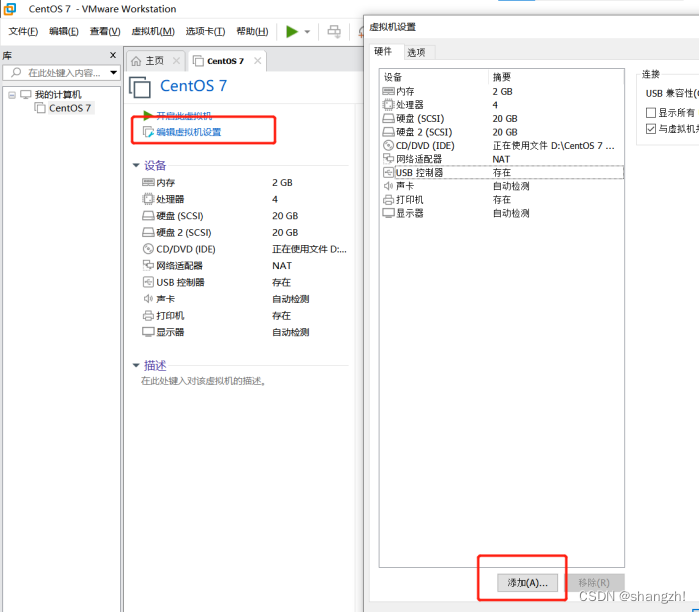Screen dimensions: 700x613
Task: Select 打印机 row icon in settings dialog
Action: tap(388, 200)
